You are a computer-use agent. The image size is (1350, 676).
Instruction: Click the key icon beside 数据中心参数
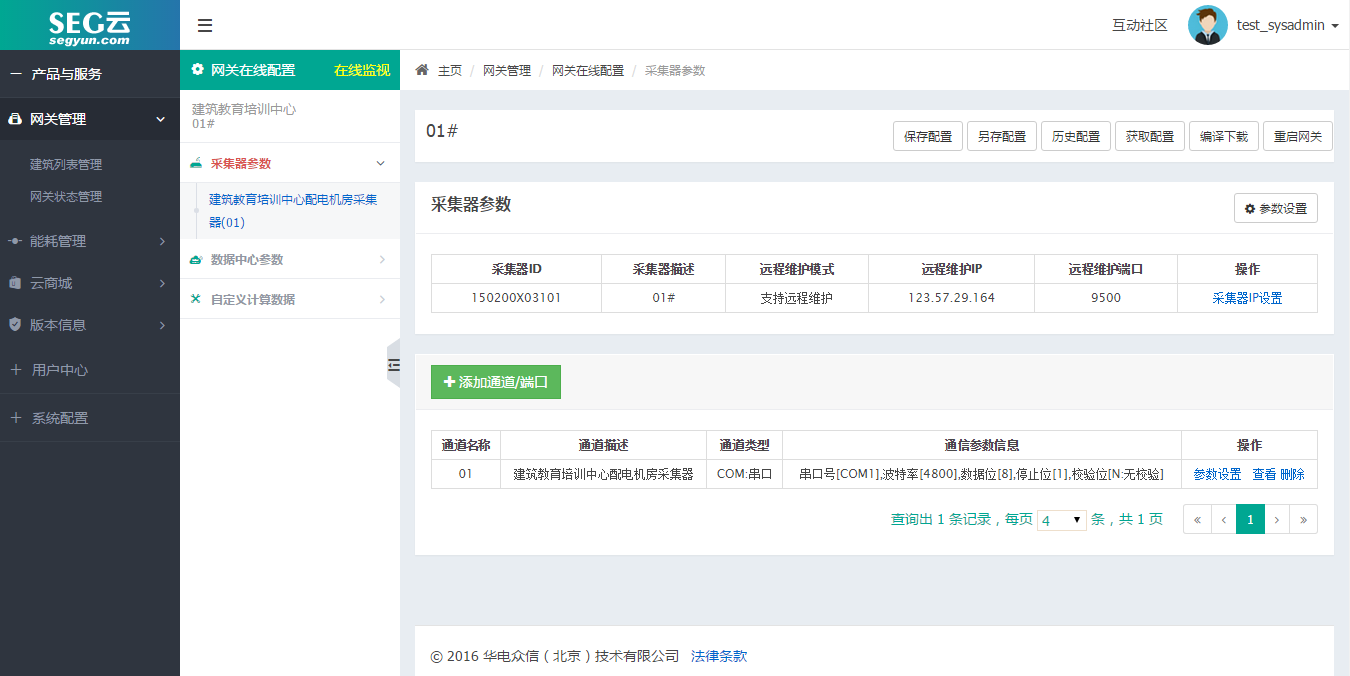(x=196, y=259)
